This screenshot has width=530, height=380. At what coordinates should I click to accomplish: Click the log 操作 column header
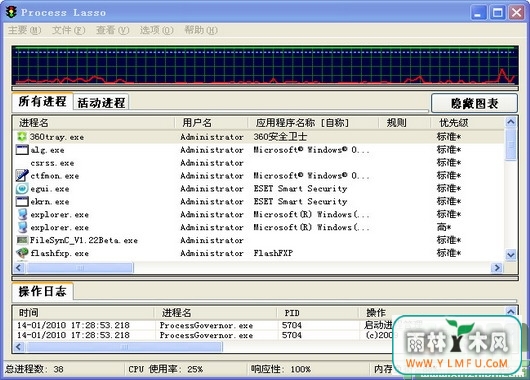click(376, 313)
